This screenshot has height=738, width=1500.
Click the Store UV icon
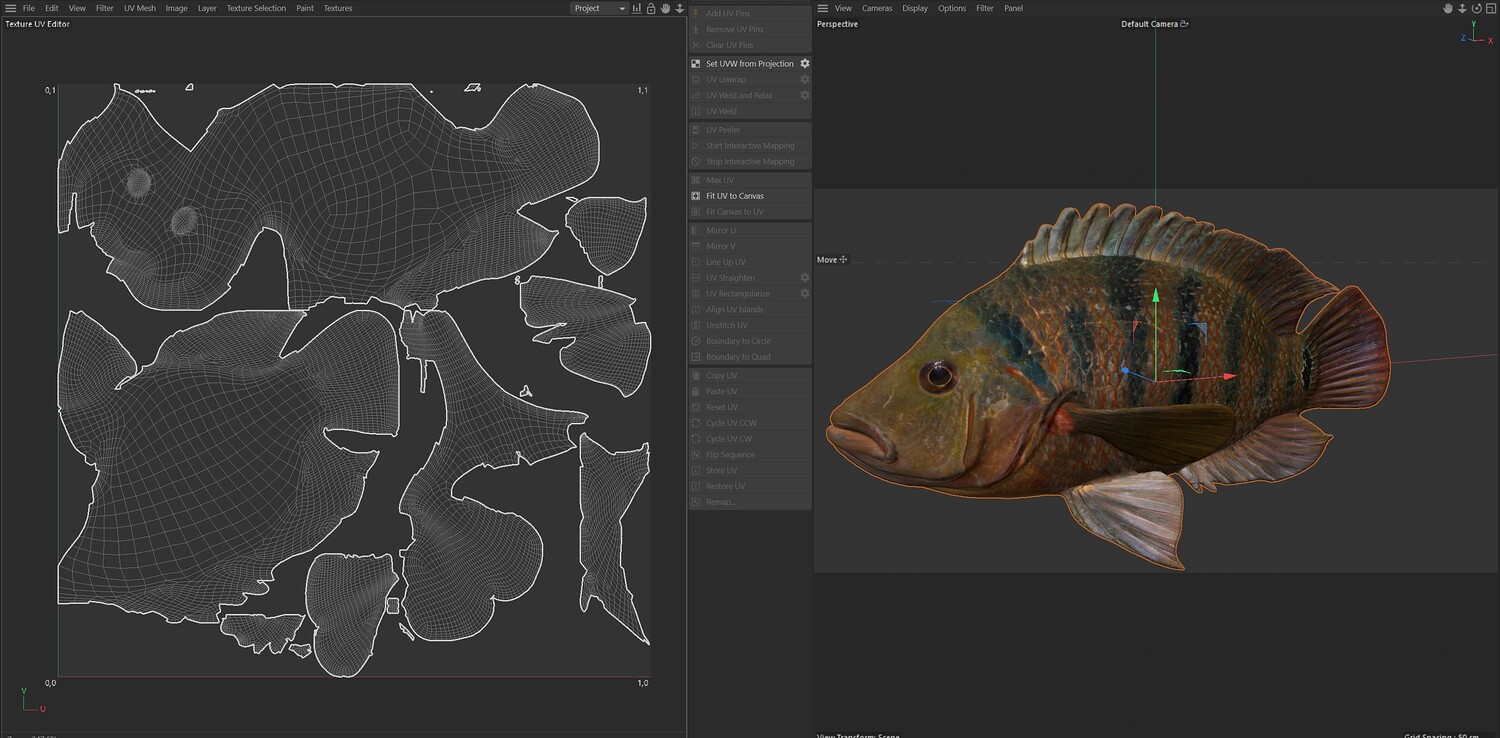point(696,471)
